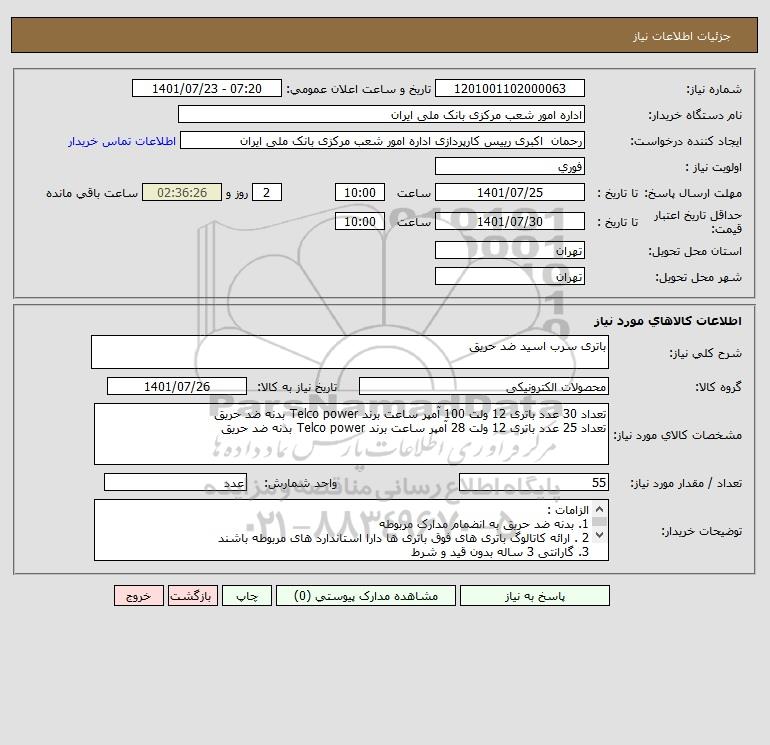Click the استان محل تحویل field تهران
The height and width of the screenshot is (745, 770).
510,250
